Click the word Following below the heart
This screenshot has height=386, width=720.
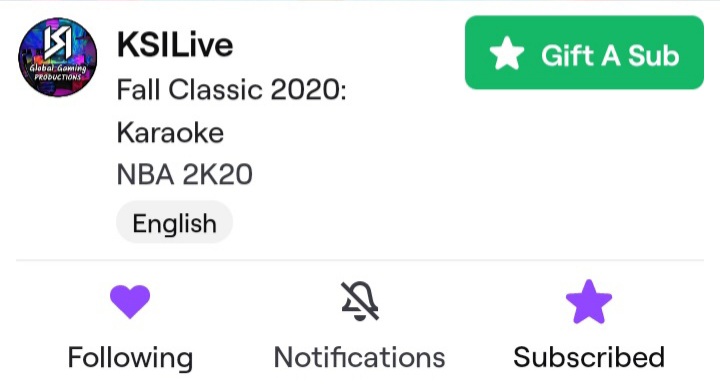(x=130, y=358)
